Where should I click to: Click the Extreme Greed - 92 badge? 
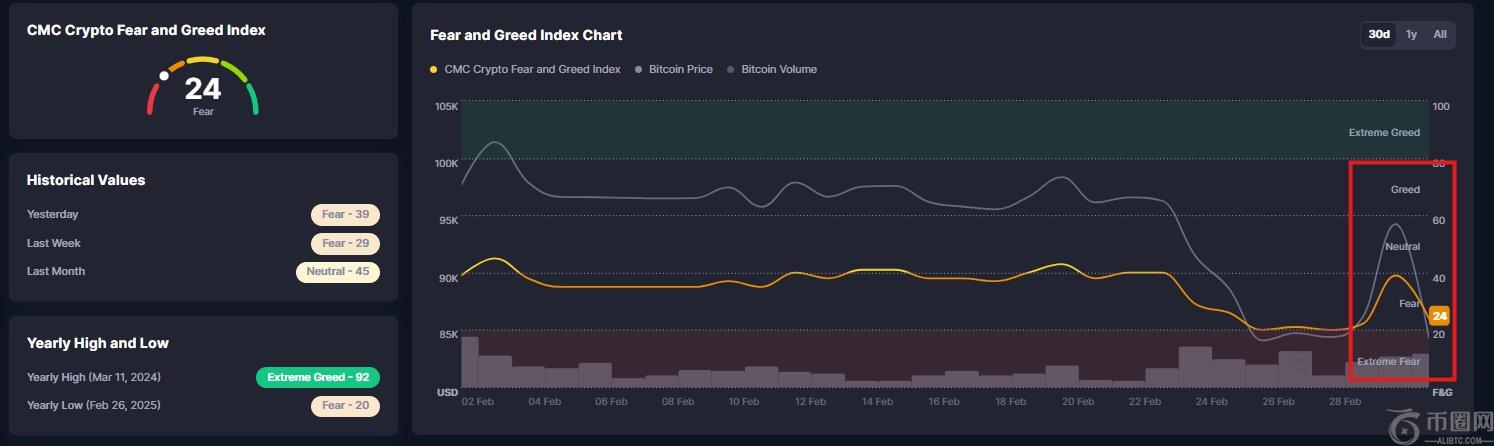pos(318,378)
